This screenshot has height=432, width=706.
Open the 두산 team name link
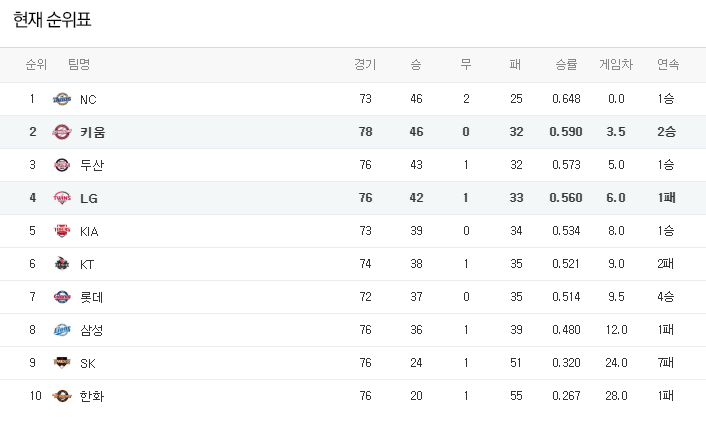pos(93,165)
